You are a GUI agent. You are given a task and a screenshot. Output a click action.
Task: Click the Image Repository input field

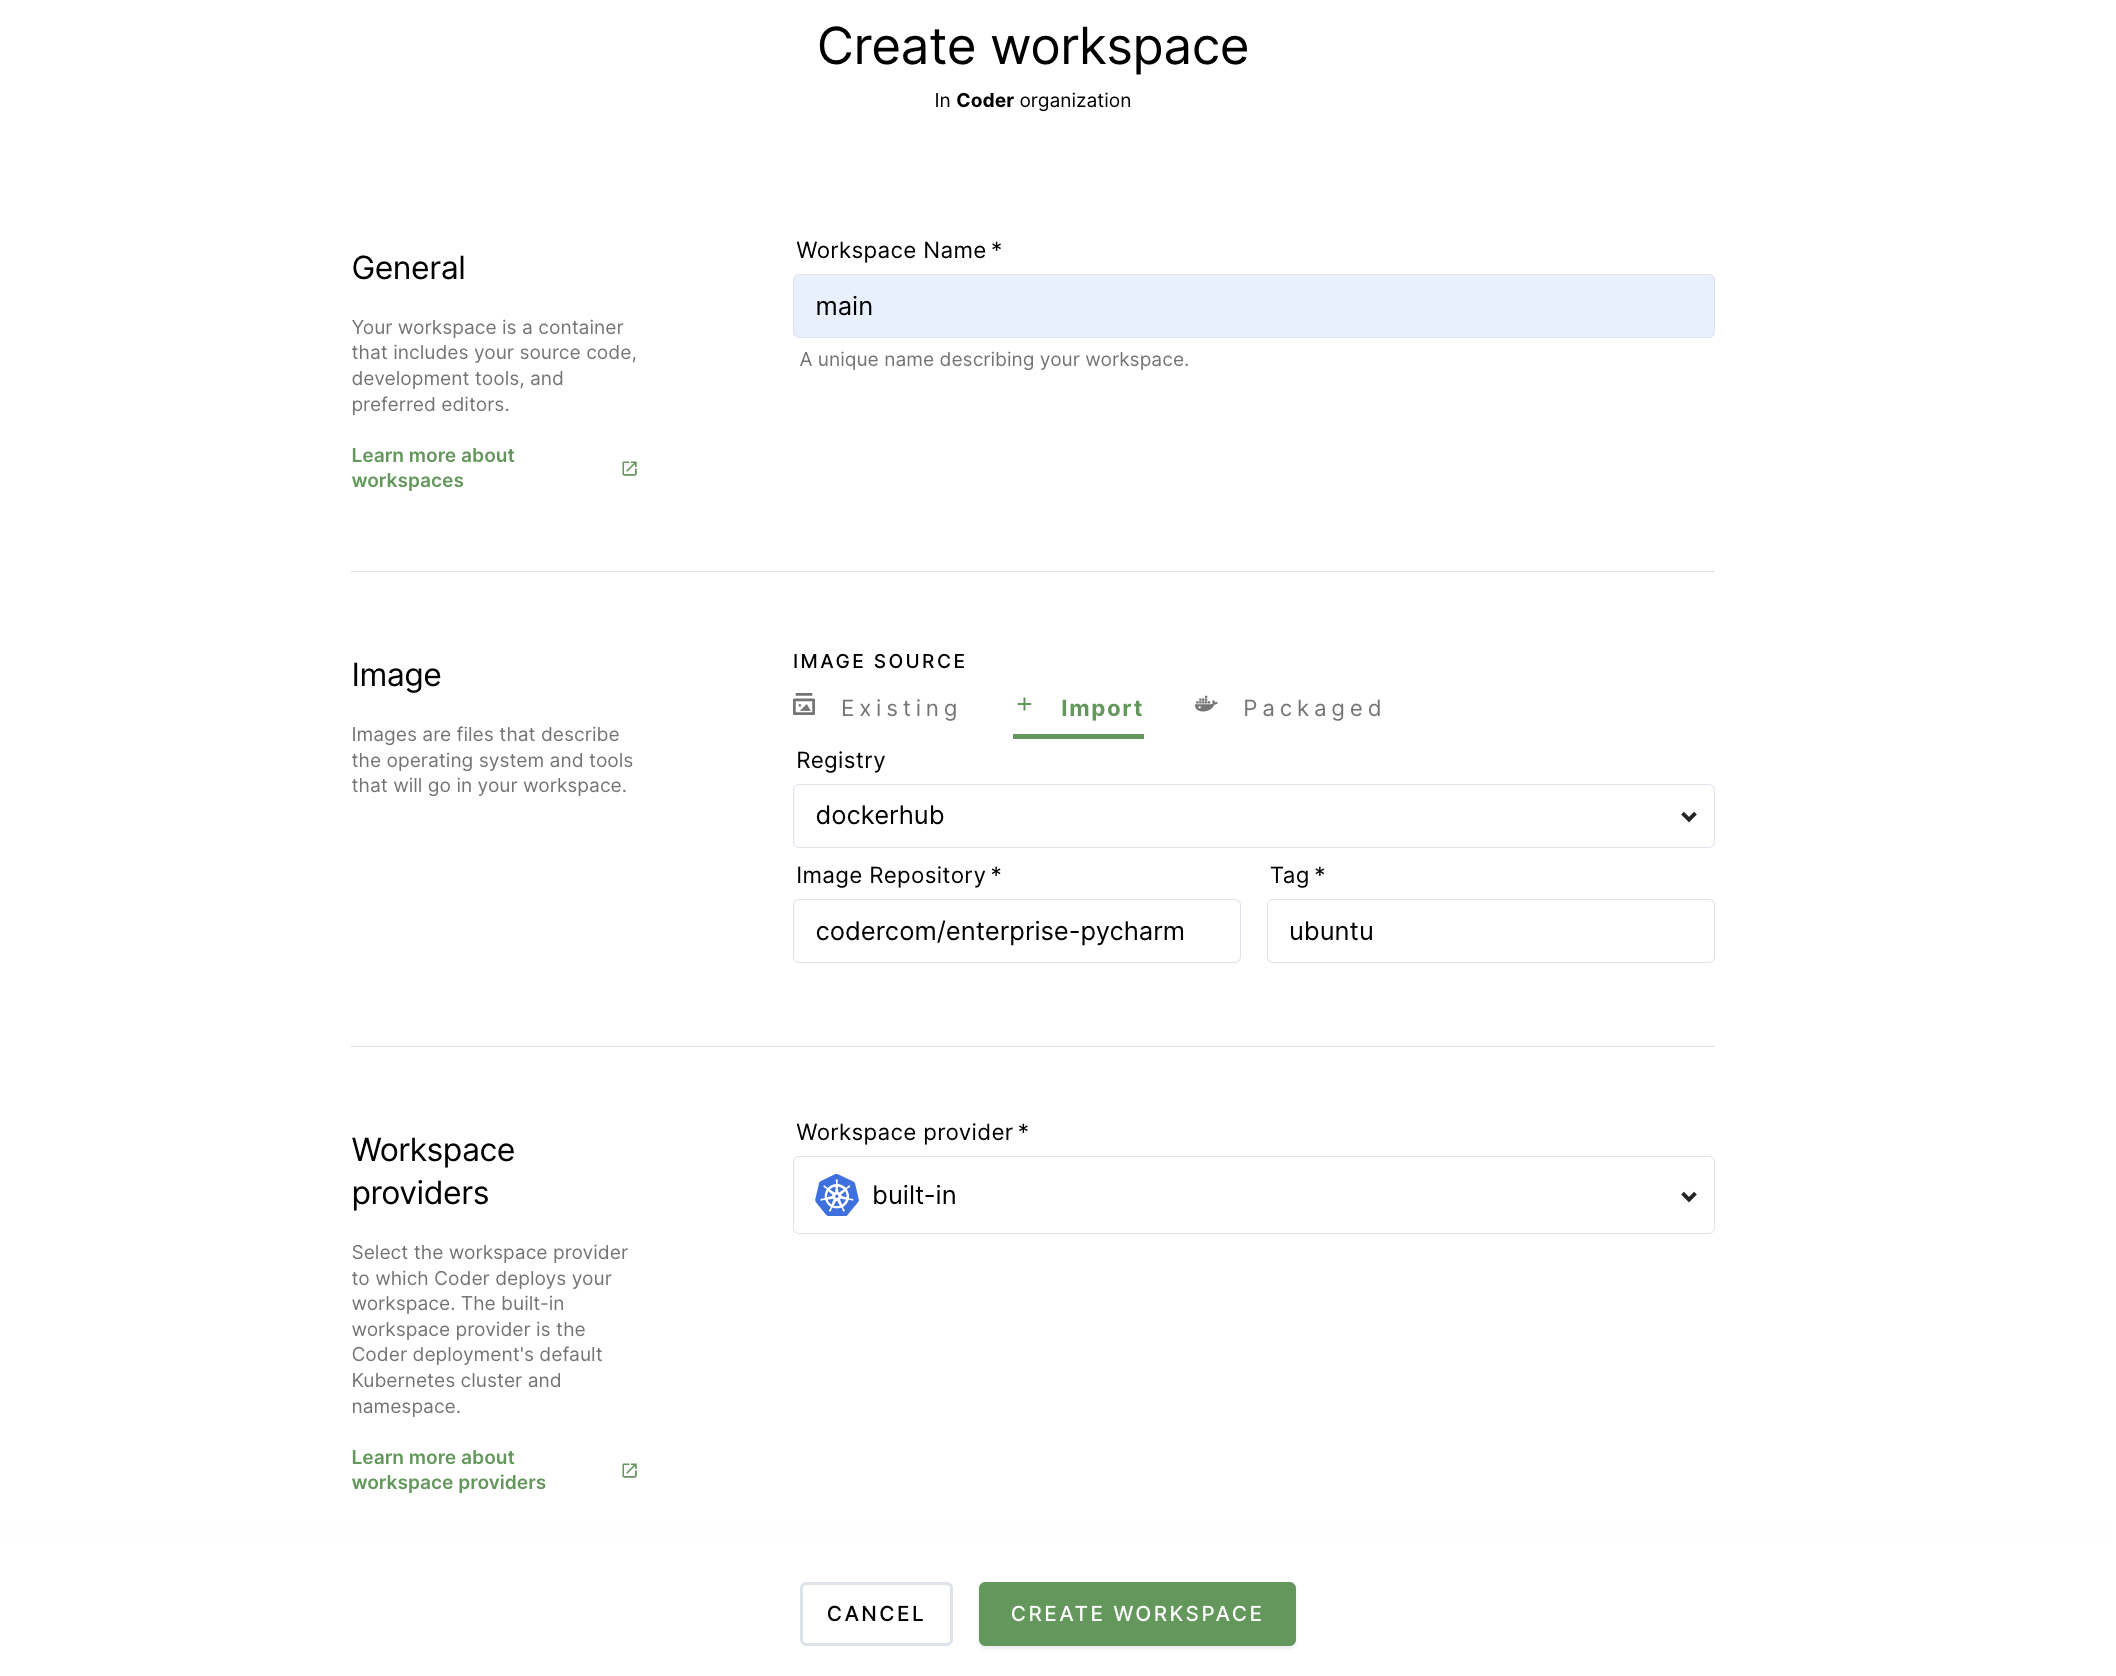click(1016, 931)
